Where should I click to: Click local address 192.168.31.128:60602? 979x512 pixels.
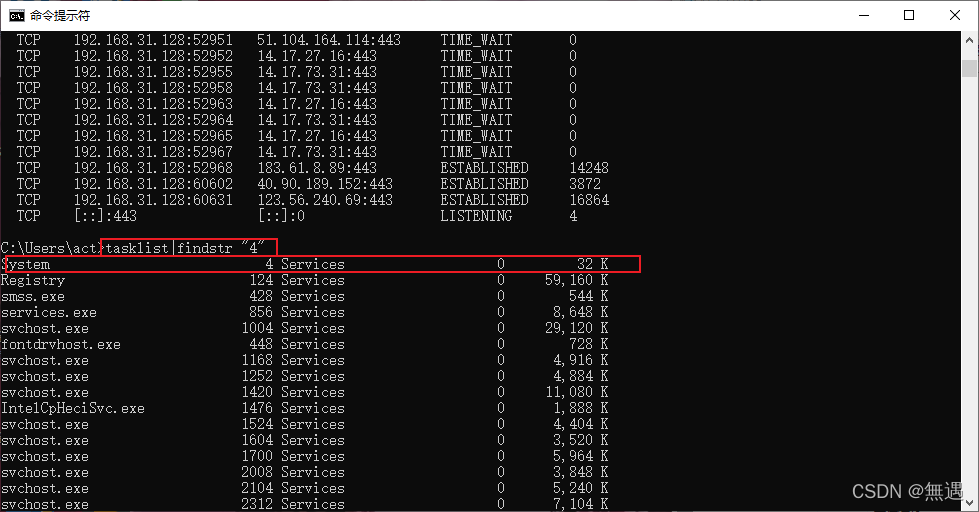pyautogui.click(x=153, y=184)
